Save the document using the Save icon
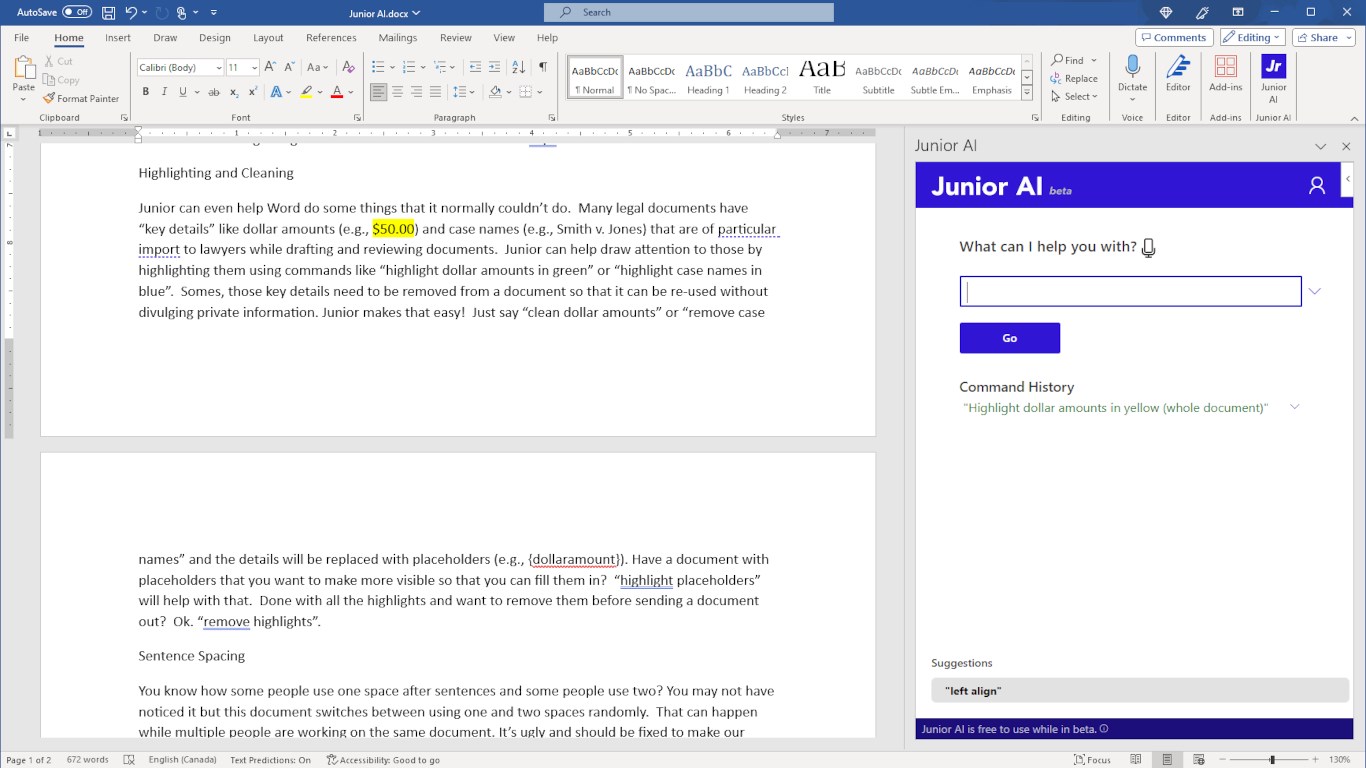1366x768 pixels. click(108, 13)
